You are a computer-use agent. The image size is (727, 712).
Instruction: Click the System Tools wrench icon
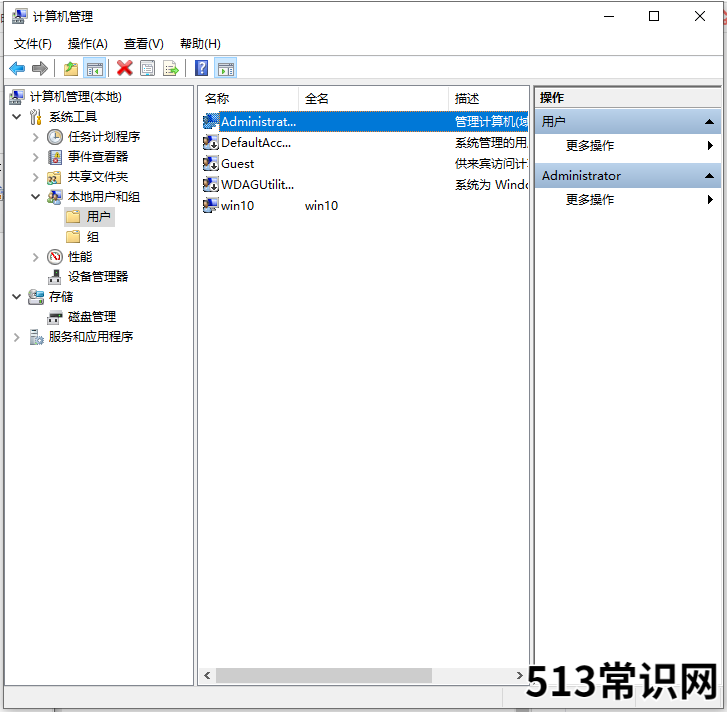coord(35,117)
